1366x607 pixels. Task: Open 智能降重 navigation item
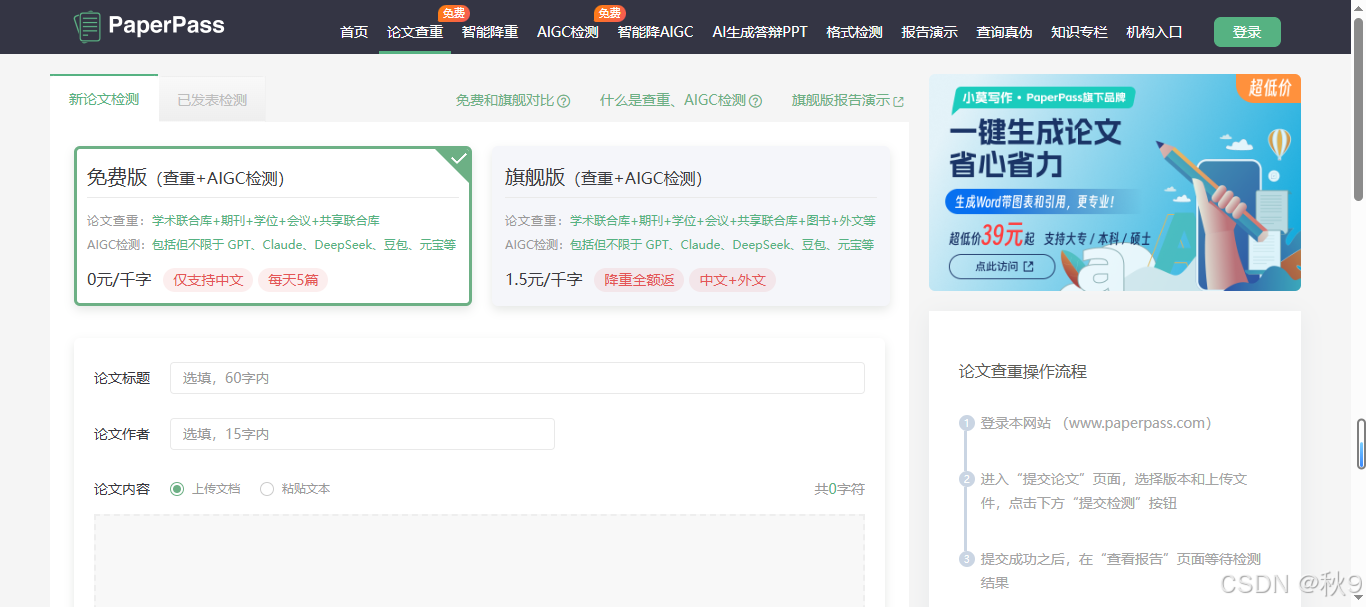(x=490, y=32)
